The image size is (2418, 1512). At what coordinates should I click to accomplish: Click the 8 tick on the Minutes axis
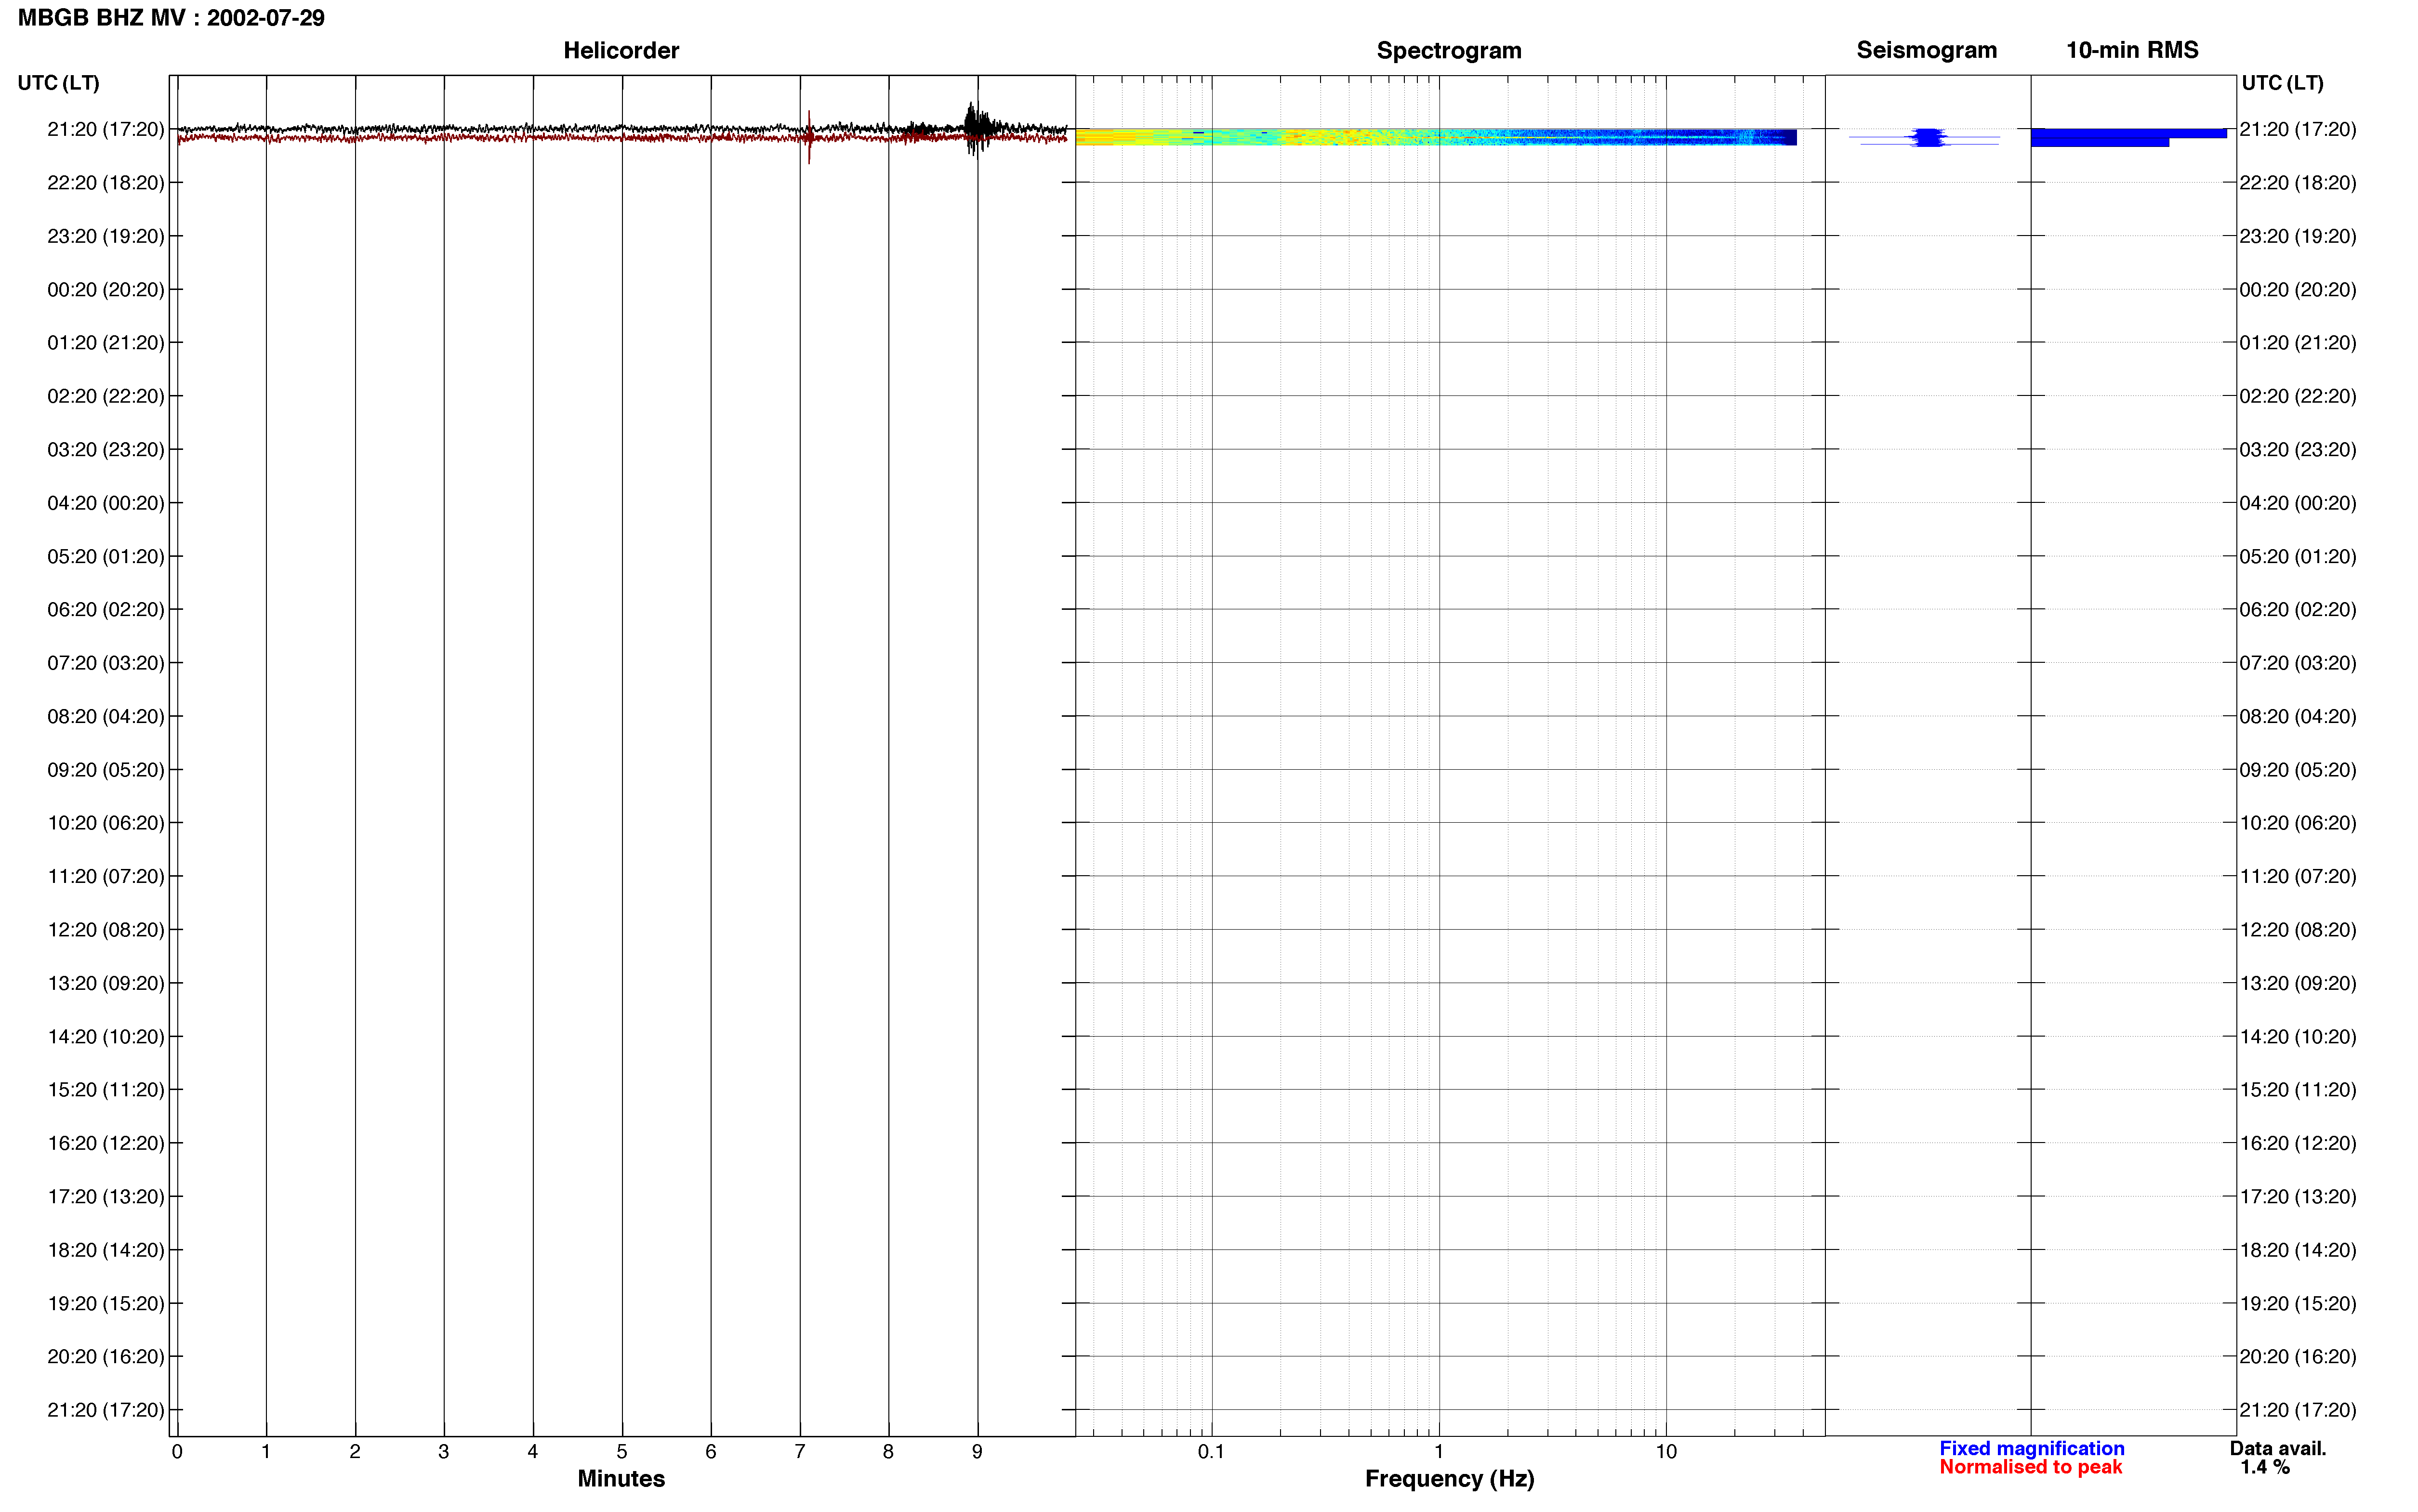coord(888,1452)
